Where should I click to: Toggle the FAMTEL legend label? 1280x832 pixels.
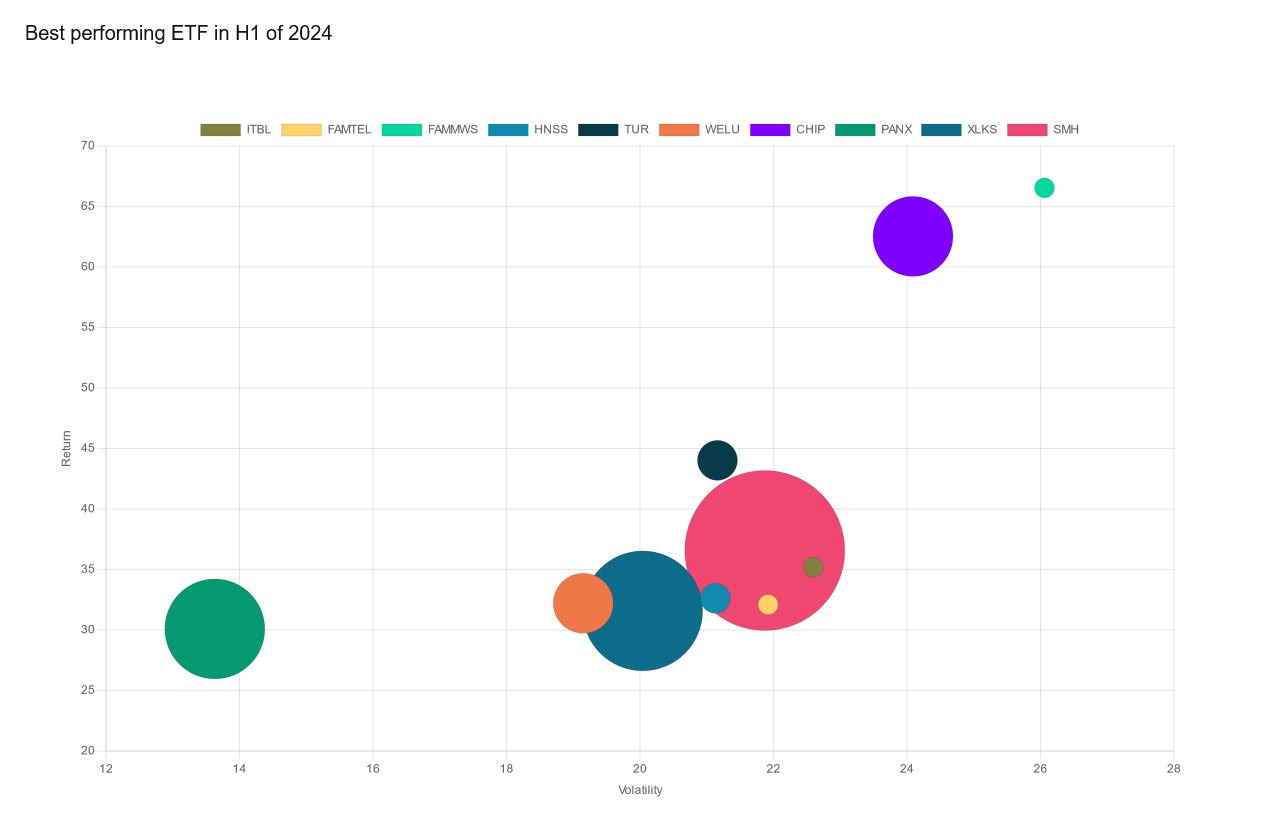coord(349,130)
